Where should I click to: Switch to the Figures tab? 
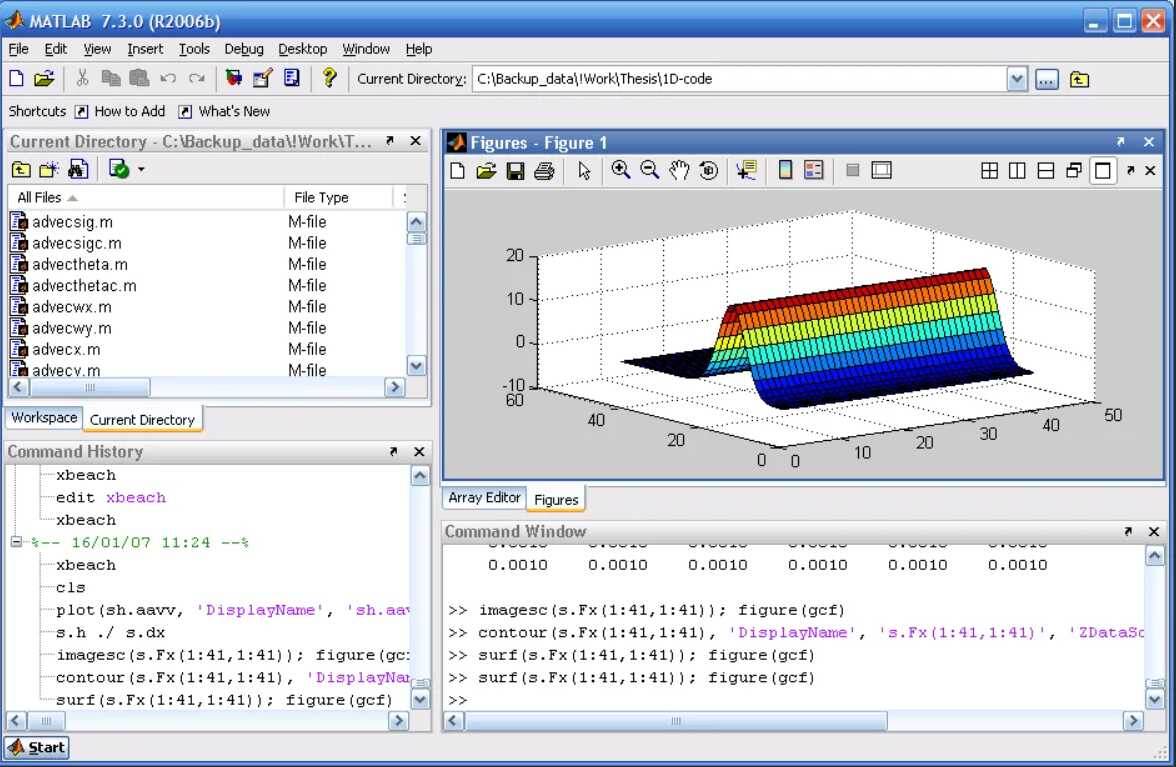coord(556,499)
